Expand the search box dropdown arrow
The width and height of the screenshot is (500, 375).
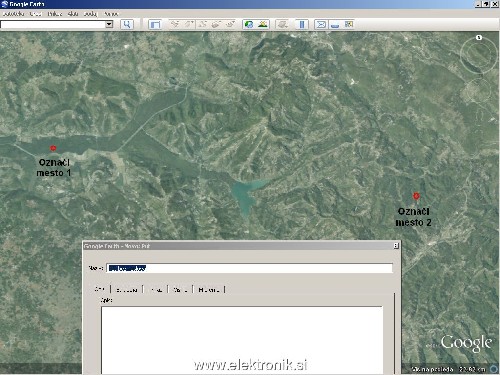(109, 24)
